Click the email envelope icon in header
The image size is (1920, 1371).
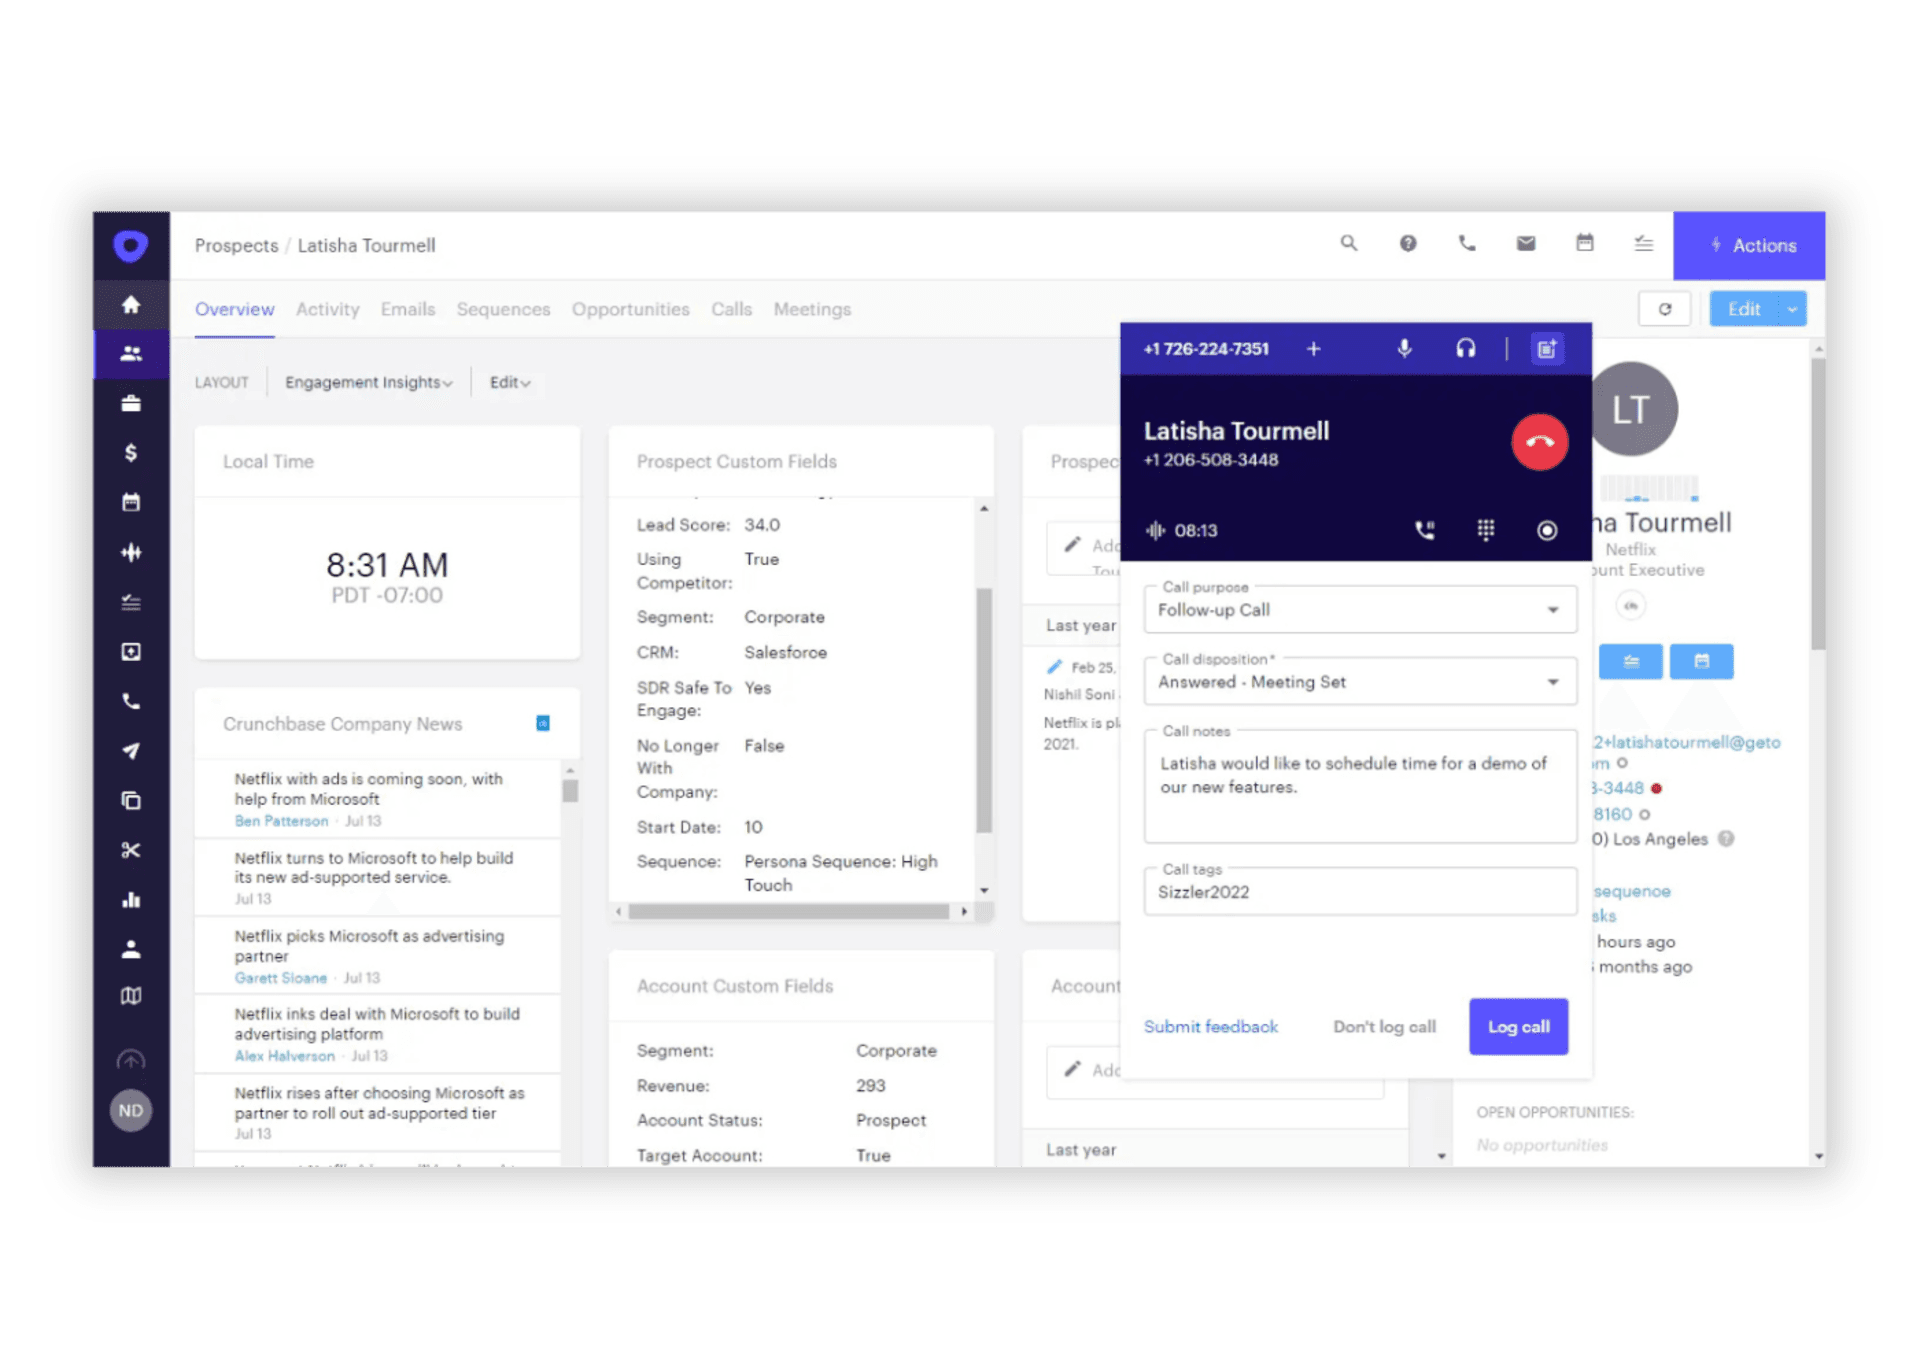coord(1525,243)
